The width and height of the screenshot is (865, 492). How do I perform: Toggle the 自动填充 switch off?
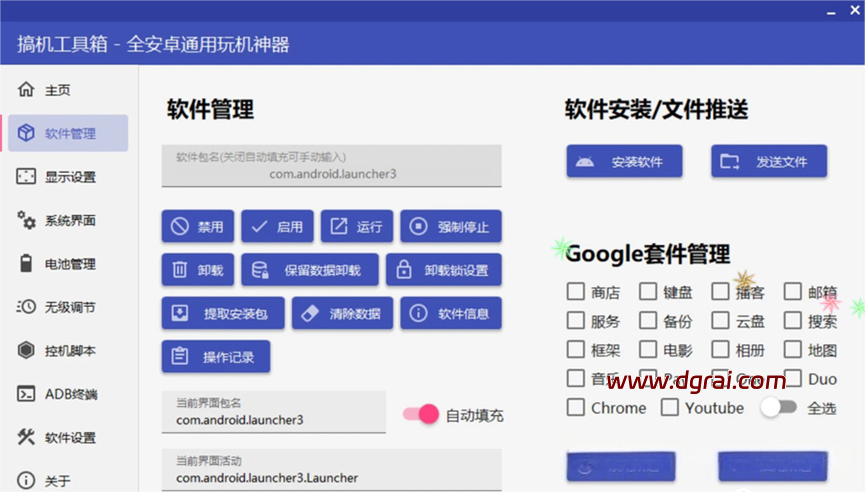tap(420, 414)
